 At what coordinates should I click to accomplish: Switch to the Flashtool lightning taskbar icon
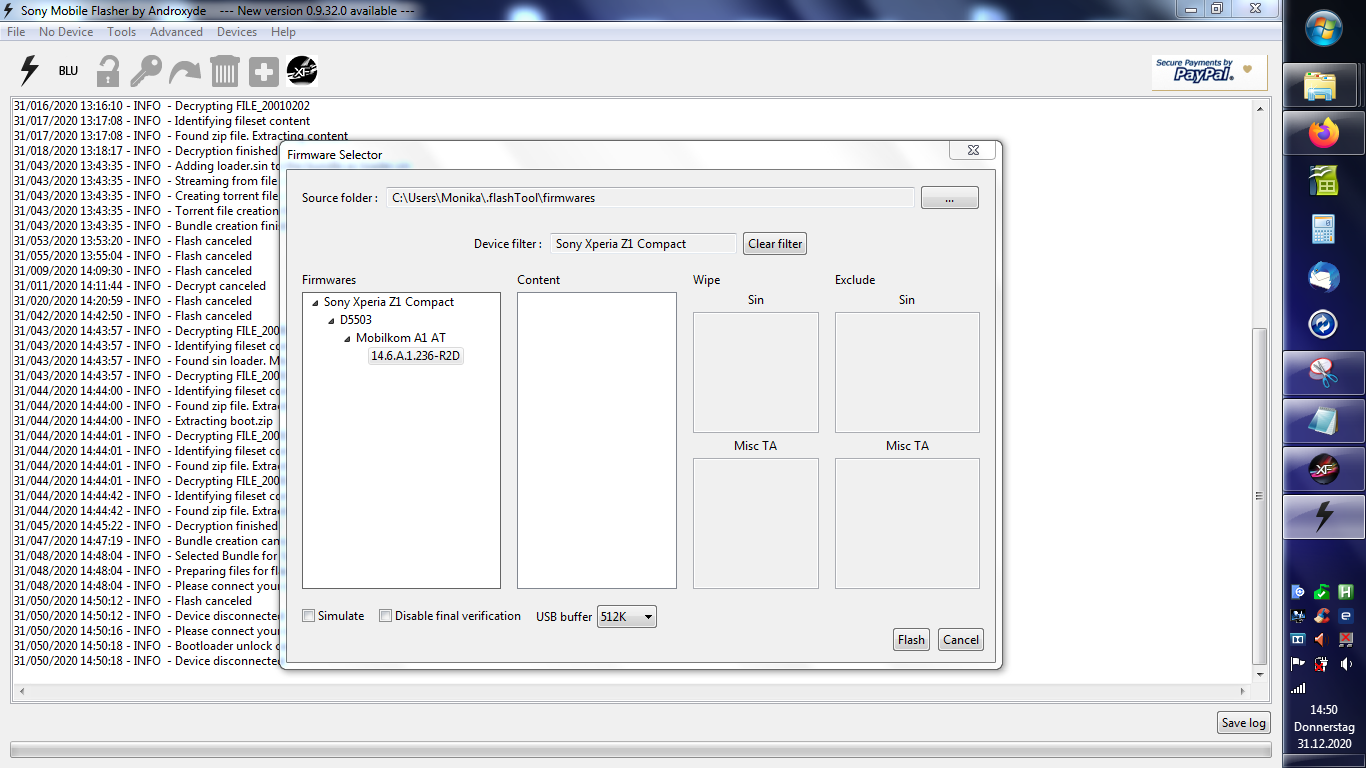pyautogui.click(x=1324, y=517)
